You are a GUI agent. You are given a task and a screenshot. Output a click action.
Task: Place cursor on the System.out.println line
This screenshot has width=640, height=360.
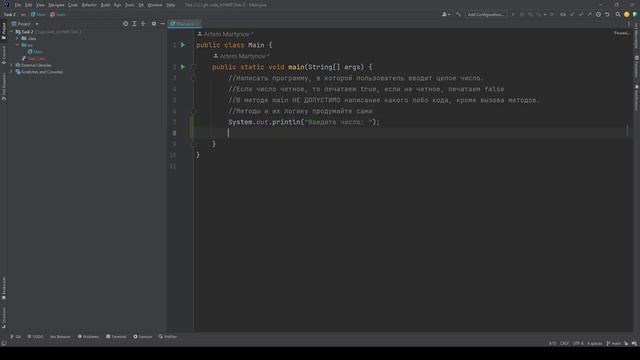304,122
